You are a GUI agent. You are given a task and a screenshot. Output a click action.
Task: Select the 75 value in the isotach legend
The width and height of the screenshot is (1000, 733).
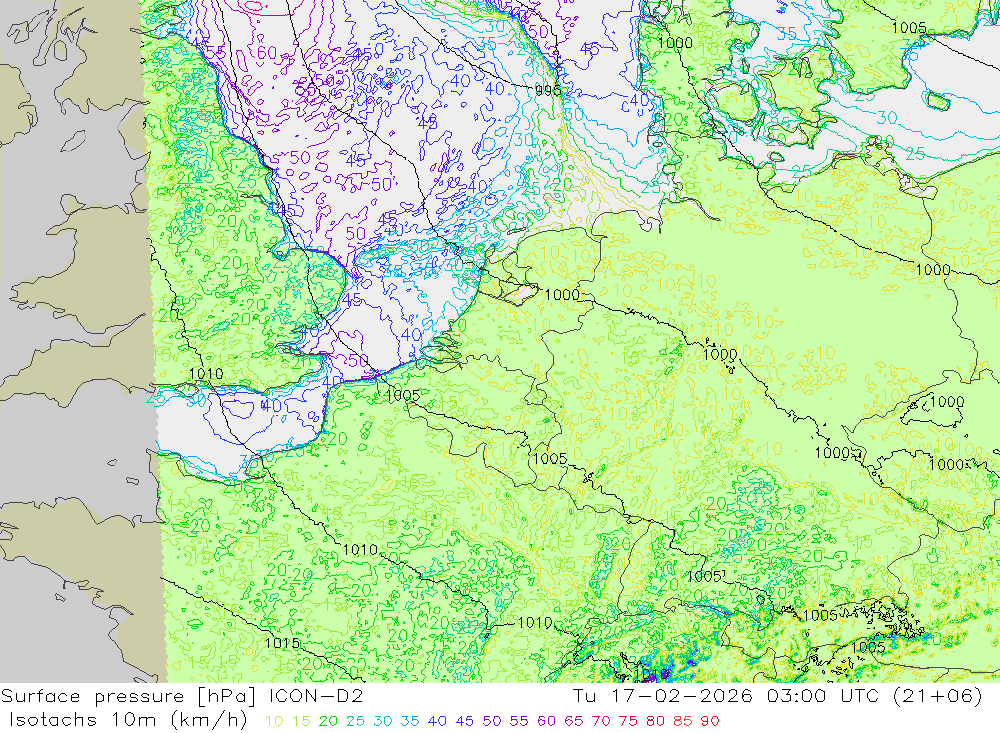628,722
